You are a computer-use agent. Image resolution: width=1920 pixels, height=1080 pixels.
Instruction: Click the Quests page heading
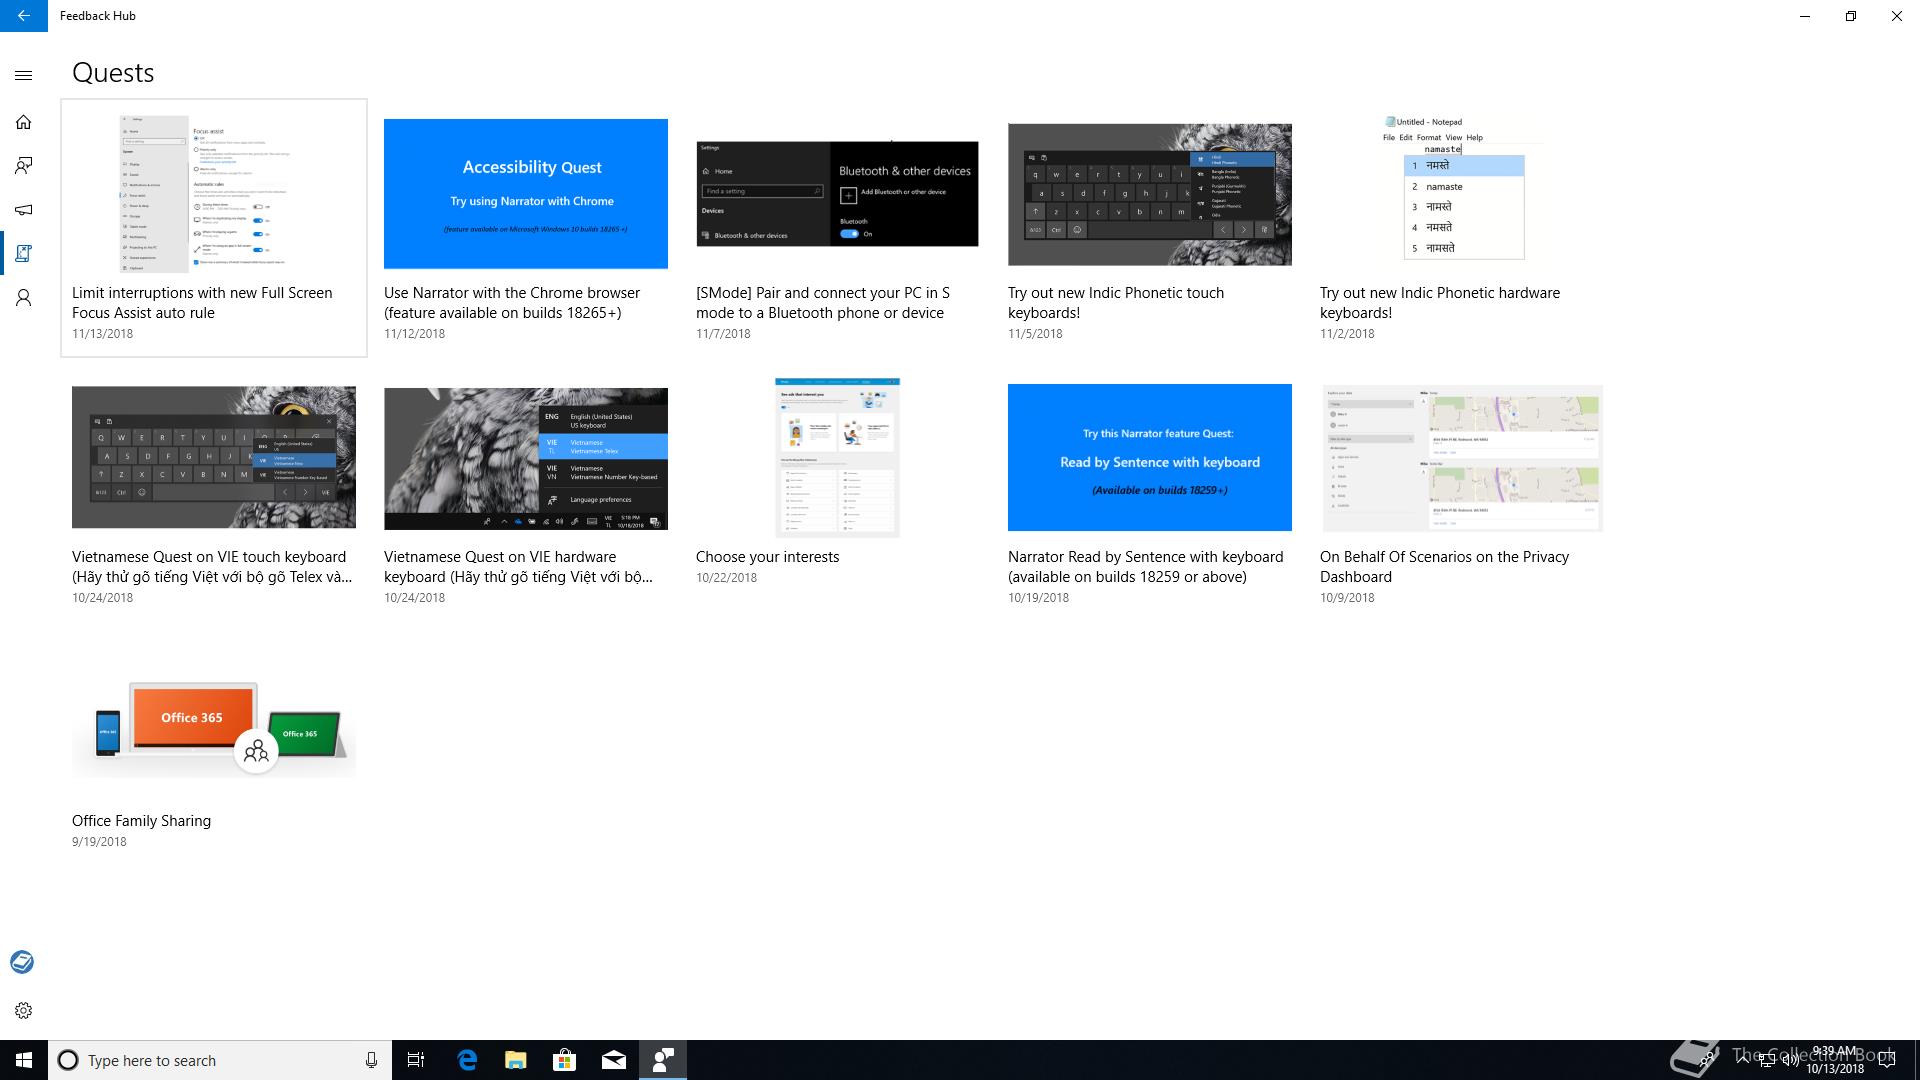[x=113, y=73]
